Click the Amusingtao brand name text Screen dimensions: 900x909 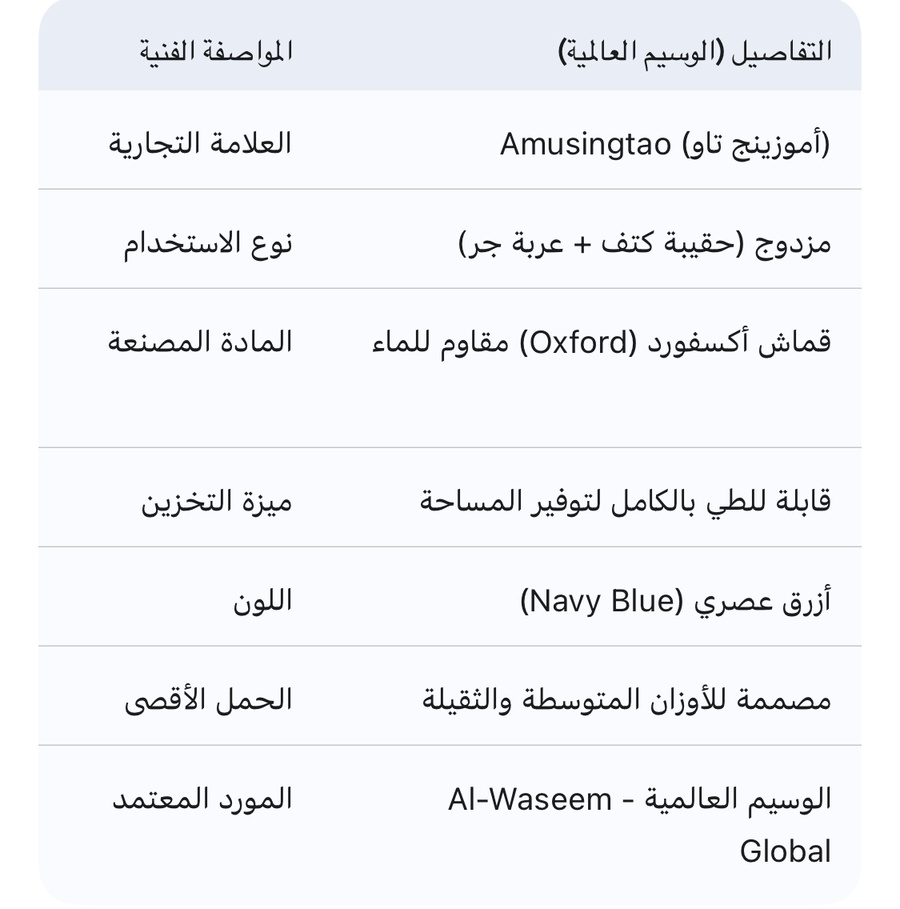click(x=585, y=145)
